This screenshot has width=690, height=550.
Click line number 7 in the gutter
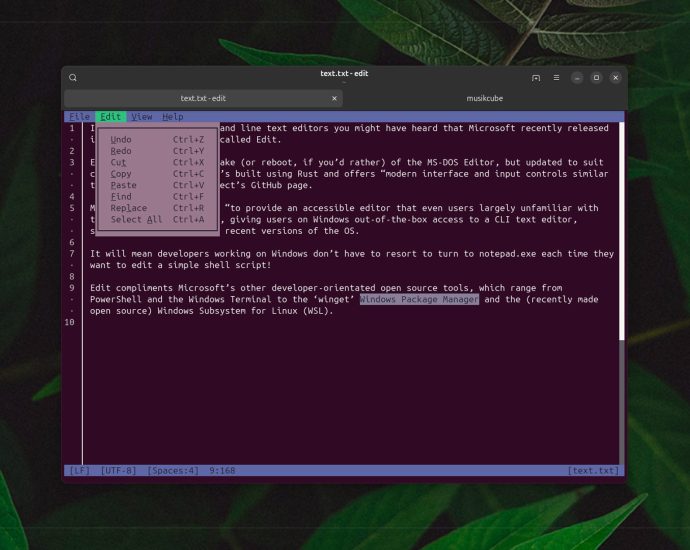(x=72, y=254)
